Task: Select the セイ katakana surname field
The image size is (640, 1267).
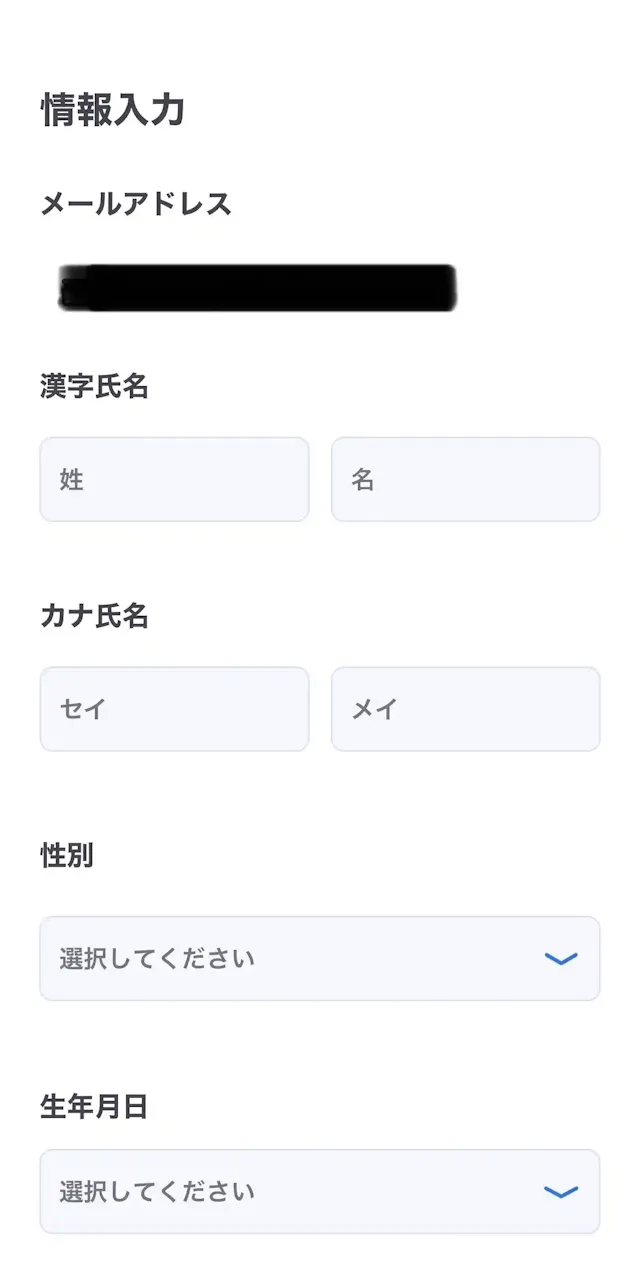Action: (174, 709)
